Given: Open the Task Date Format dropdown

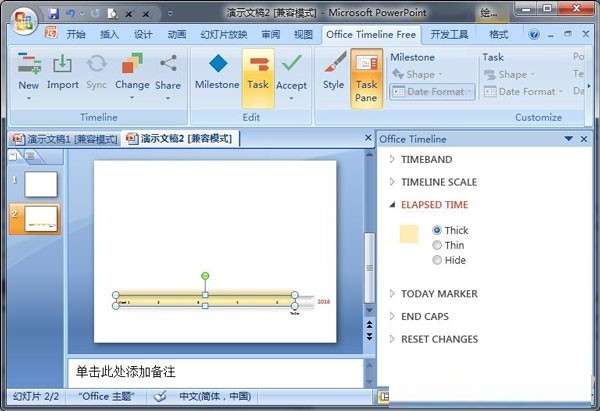Looking at the screenshot, I should coord(523,92).
